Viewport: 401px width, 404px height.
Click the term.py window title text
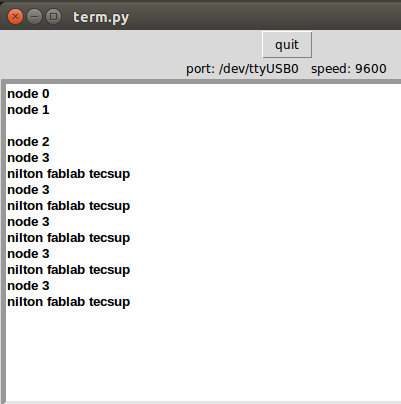click(x=101, y=17)
